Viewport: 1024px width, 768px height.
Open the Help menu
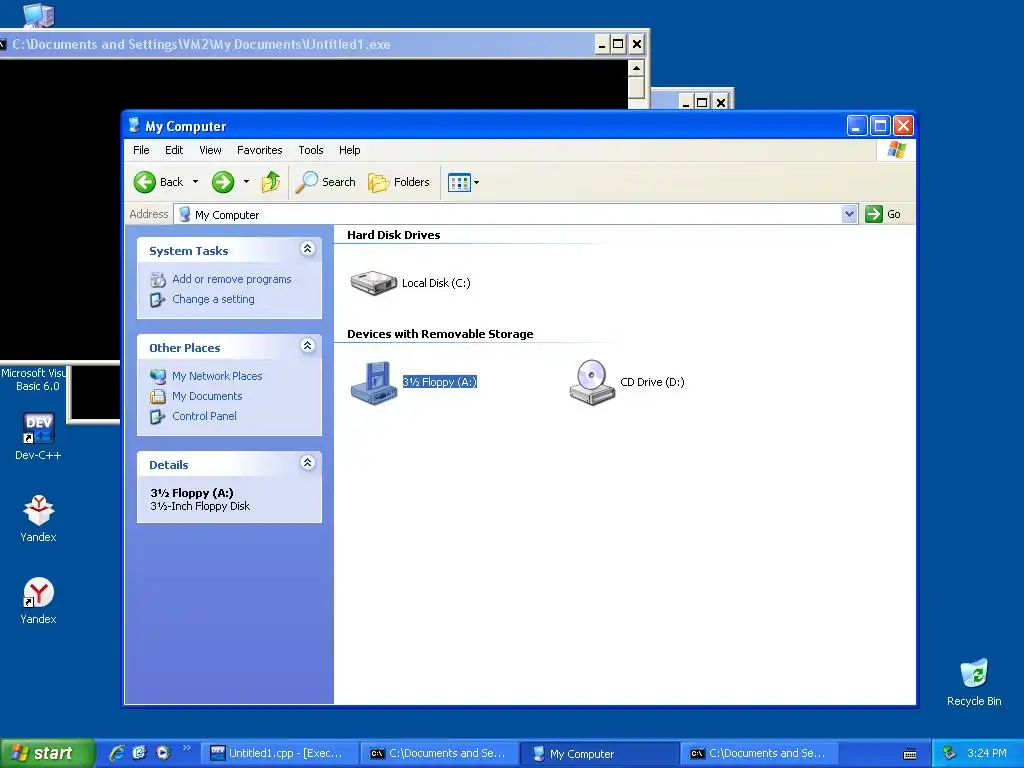(349, 150)
